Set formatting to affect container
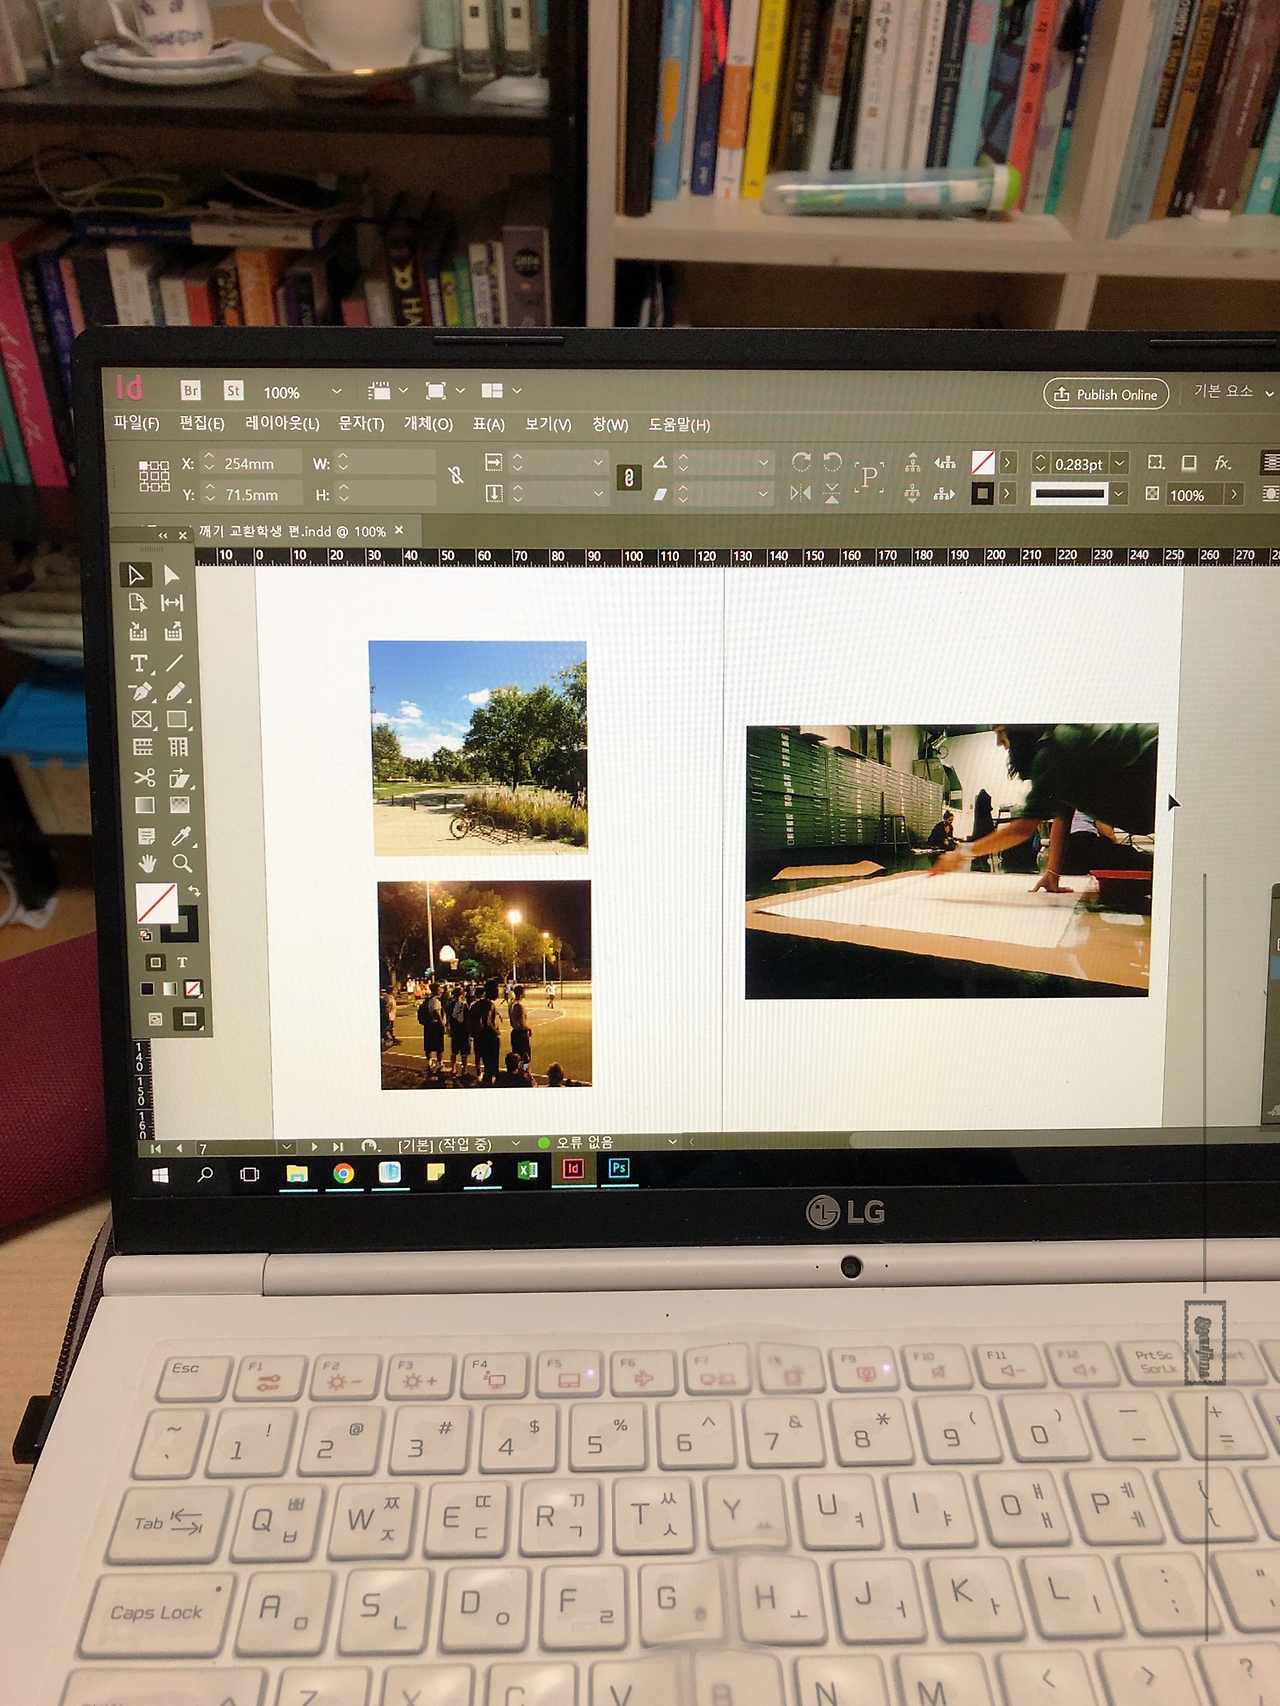This screenshot has height=1706, width=1280. (x=155, y=962)
